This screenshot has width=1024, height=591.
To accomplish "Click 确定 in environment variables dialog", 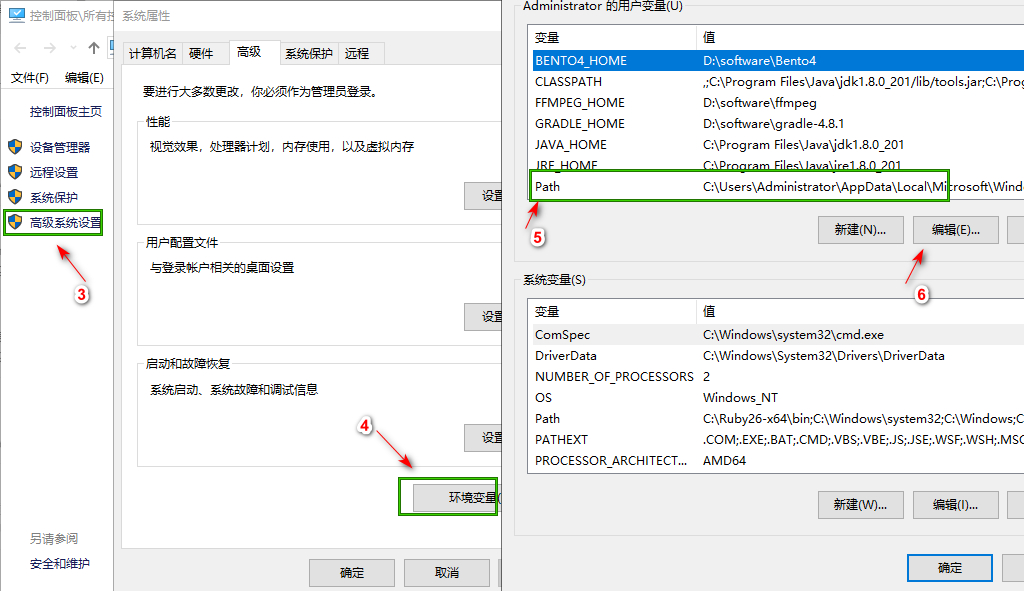I will [950, 568].
